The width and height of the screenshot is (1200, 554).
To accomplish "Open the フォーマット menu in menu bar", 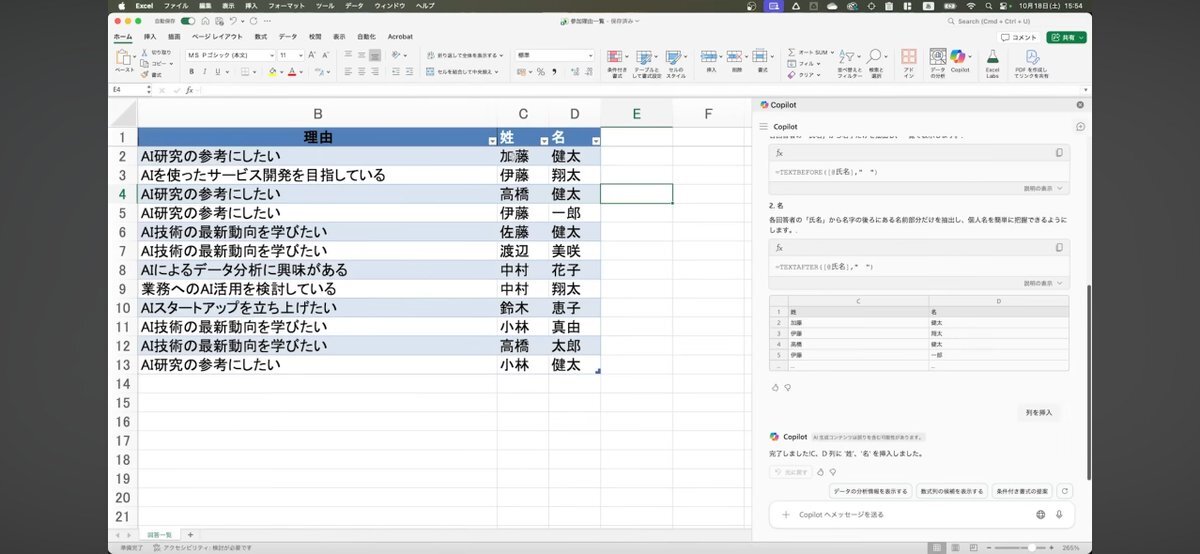I will tap(286, 6).
